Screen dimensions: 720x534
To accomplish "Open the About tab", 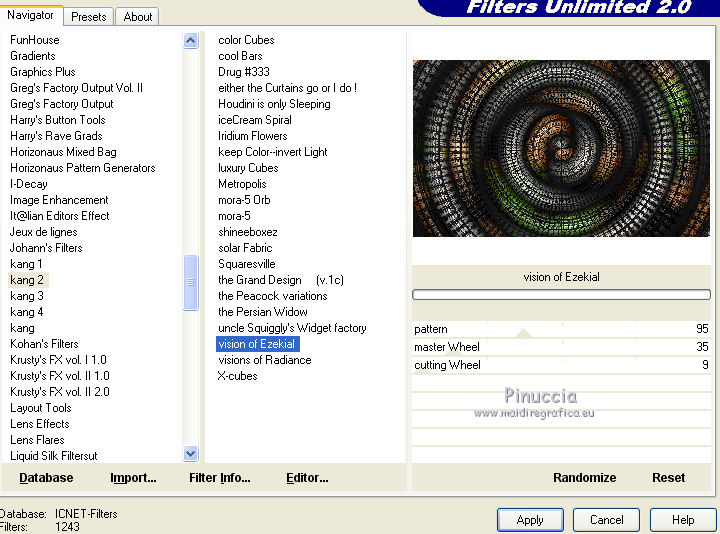I will (x=137, y=17).
